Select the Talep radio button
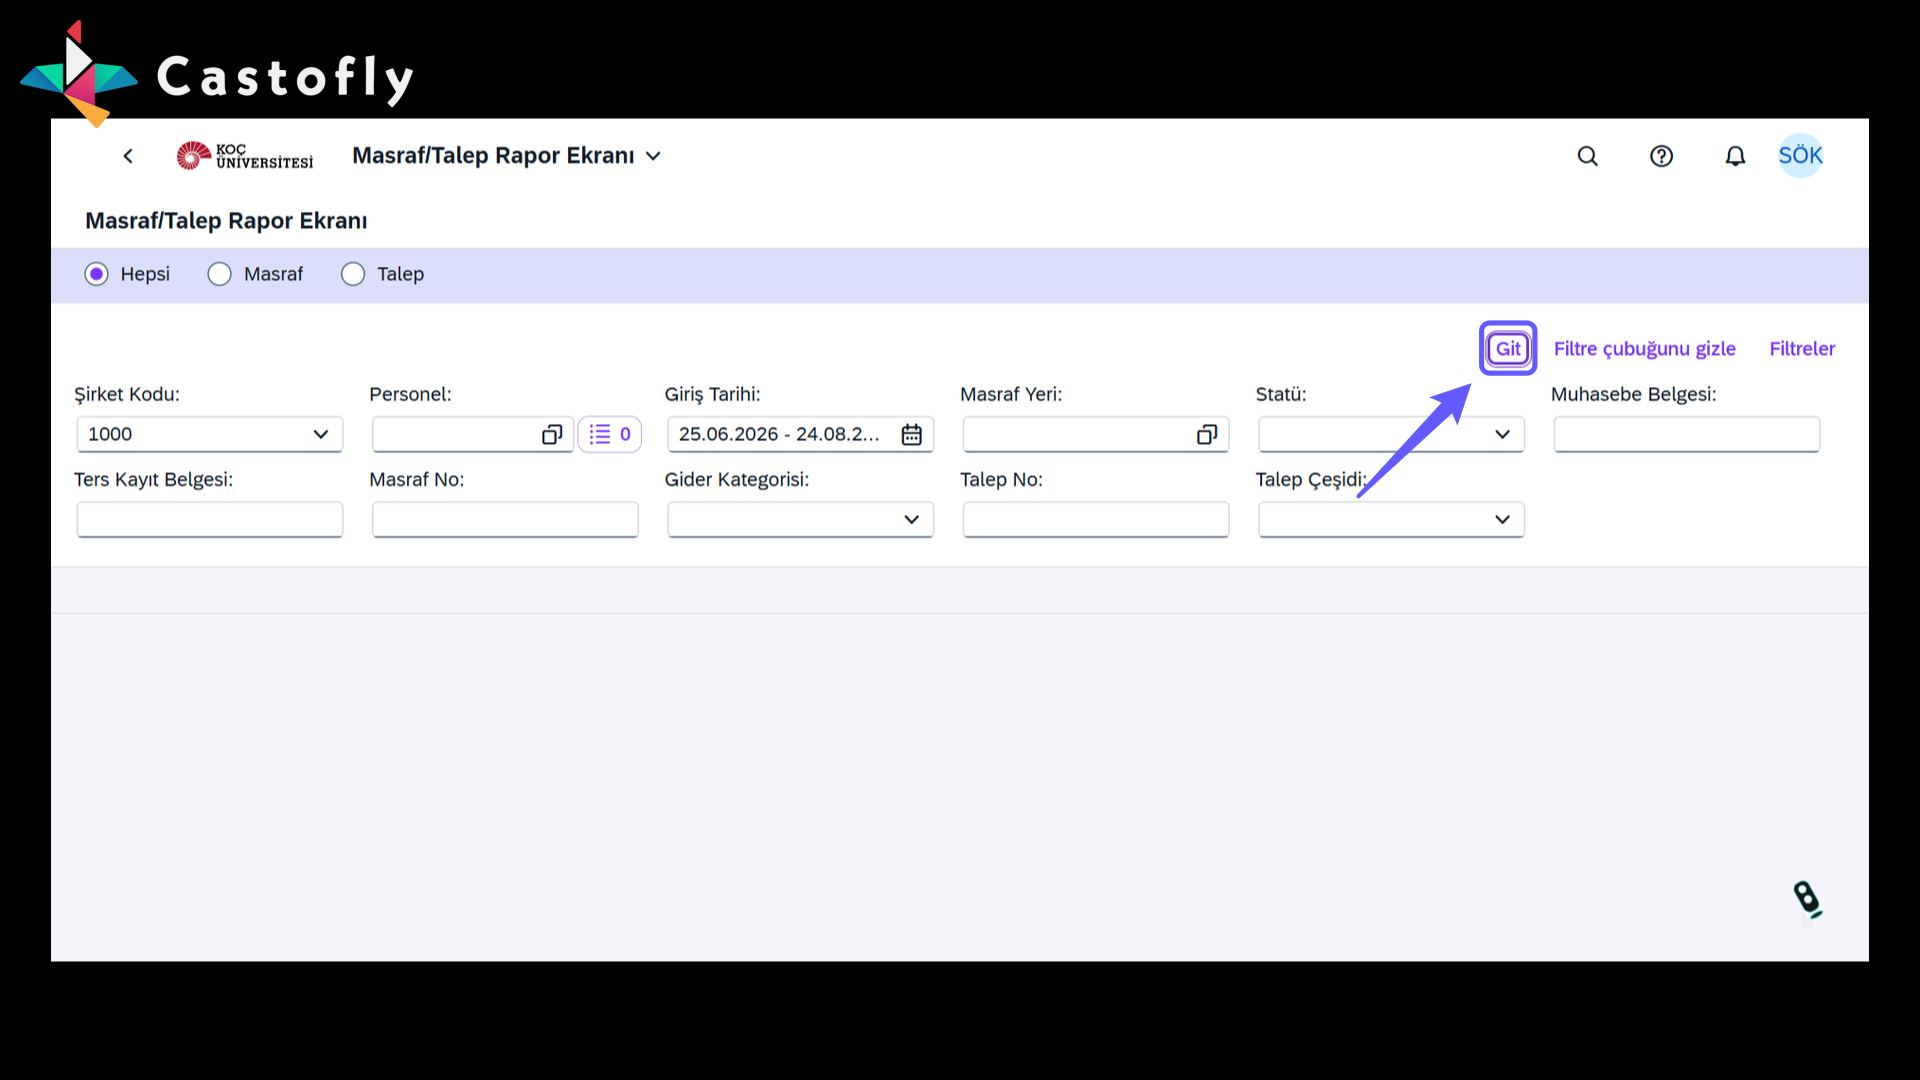The width and height of the screenshot is (1920, 1080). click(353, 274)
